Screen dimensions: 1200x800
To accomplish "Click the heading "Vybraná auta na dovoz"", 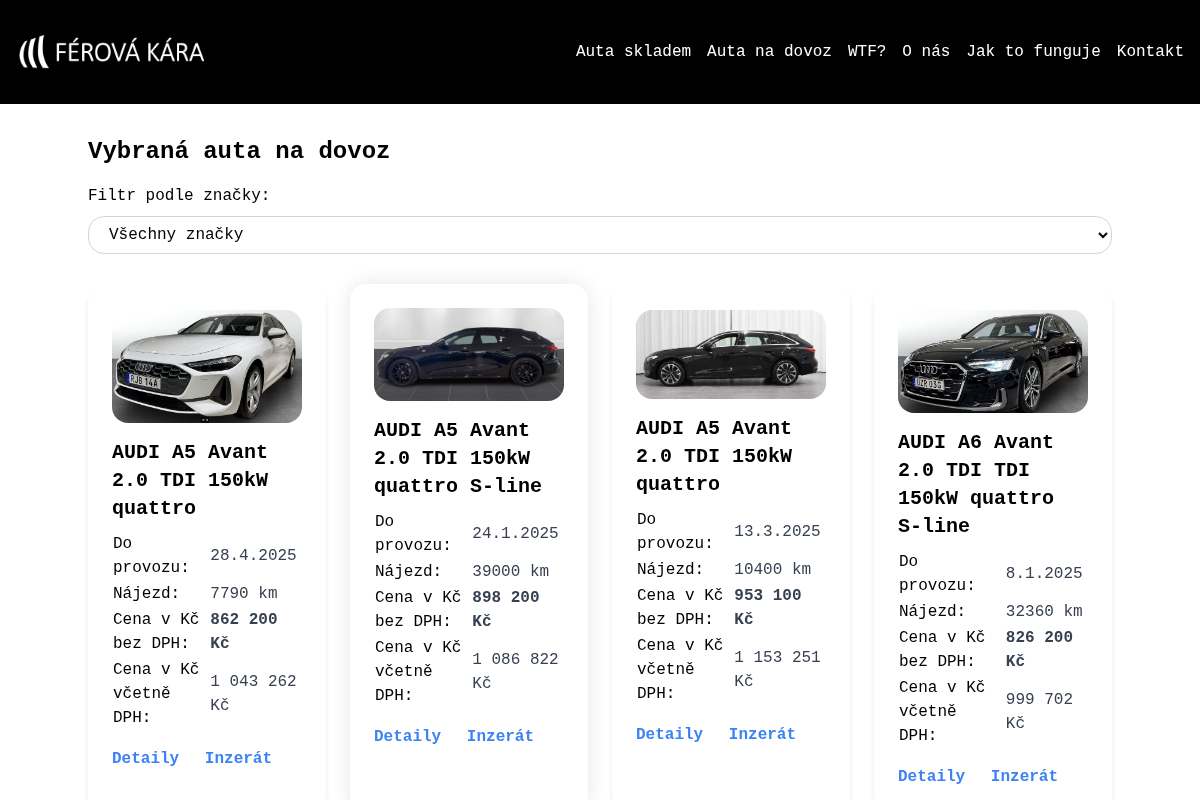I will 239,152.
